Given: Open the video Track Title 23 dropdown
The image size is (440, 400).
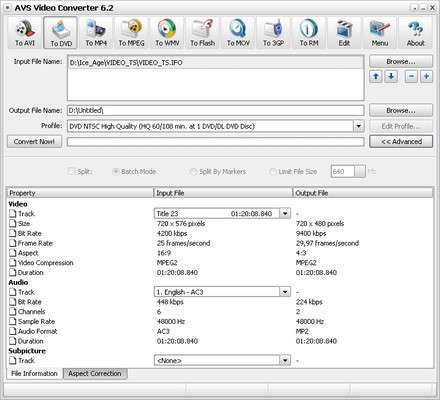Looking at the screenshot, I should point(285,213).
